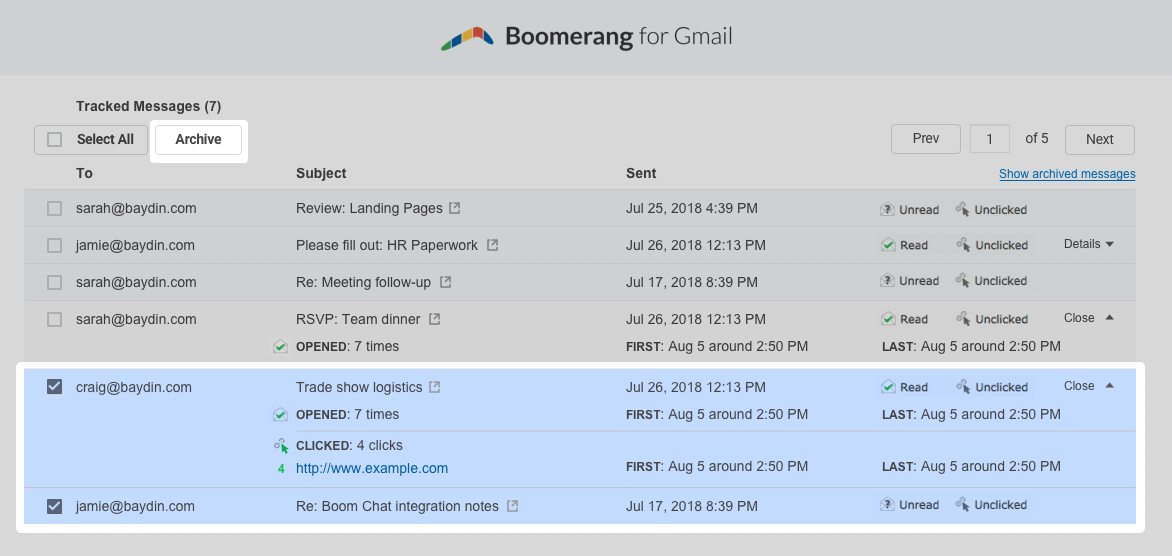Go to Prev page of tracked messages
The width and height of the screenshot is (1172, 556).
click(925, 139)
